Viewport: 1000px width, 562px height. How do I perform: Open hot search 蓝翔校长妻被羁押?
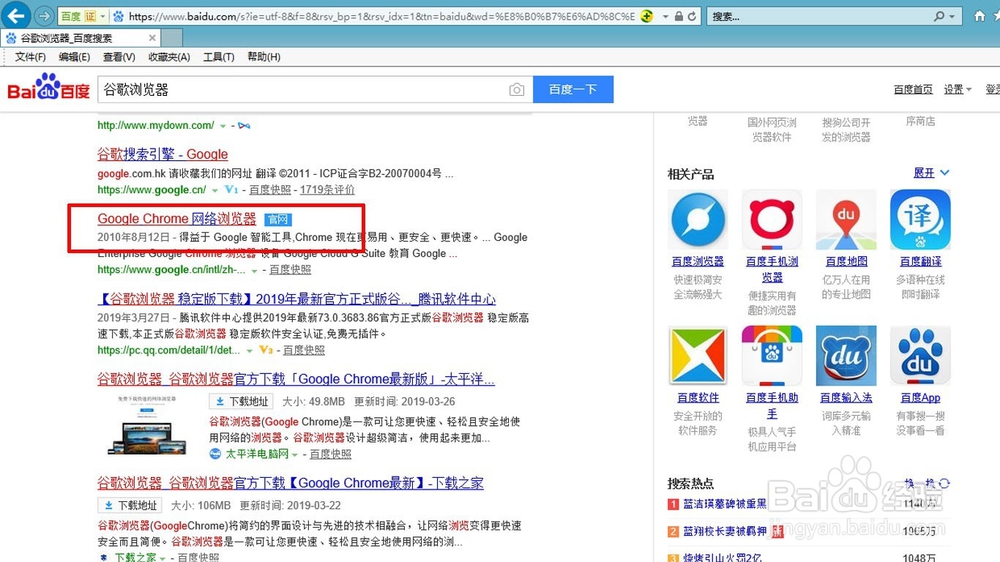click(x=724, y=531)
